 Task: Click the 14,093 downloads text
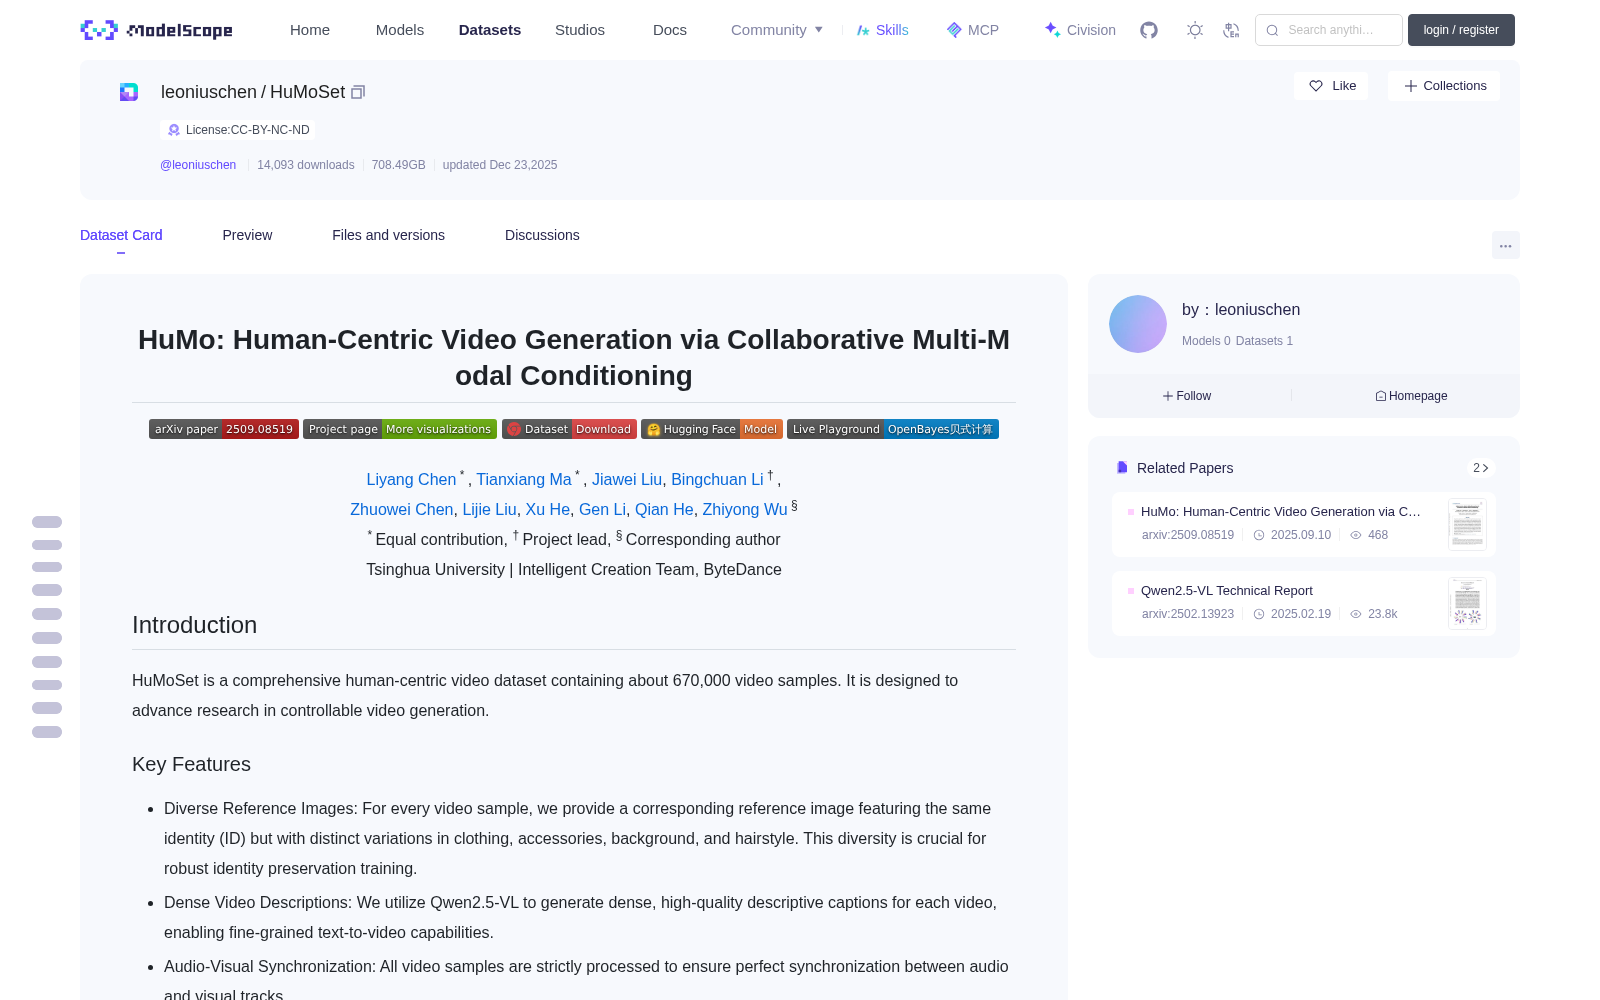point(306,165)
